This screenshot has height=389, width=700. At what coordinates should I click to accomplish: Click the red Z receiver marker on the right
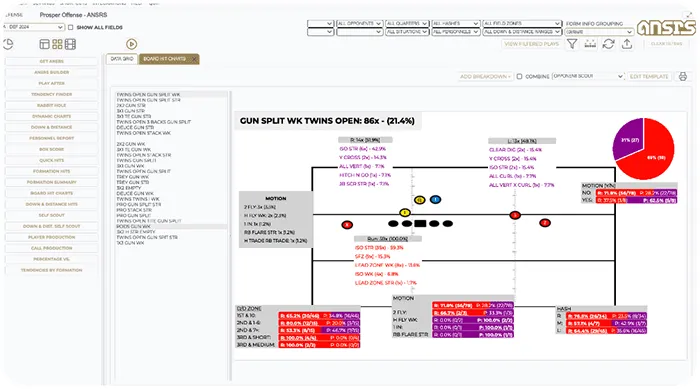pyautogui.click(x=545, y=222)
